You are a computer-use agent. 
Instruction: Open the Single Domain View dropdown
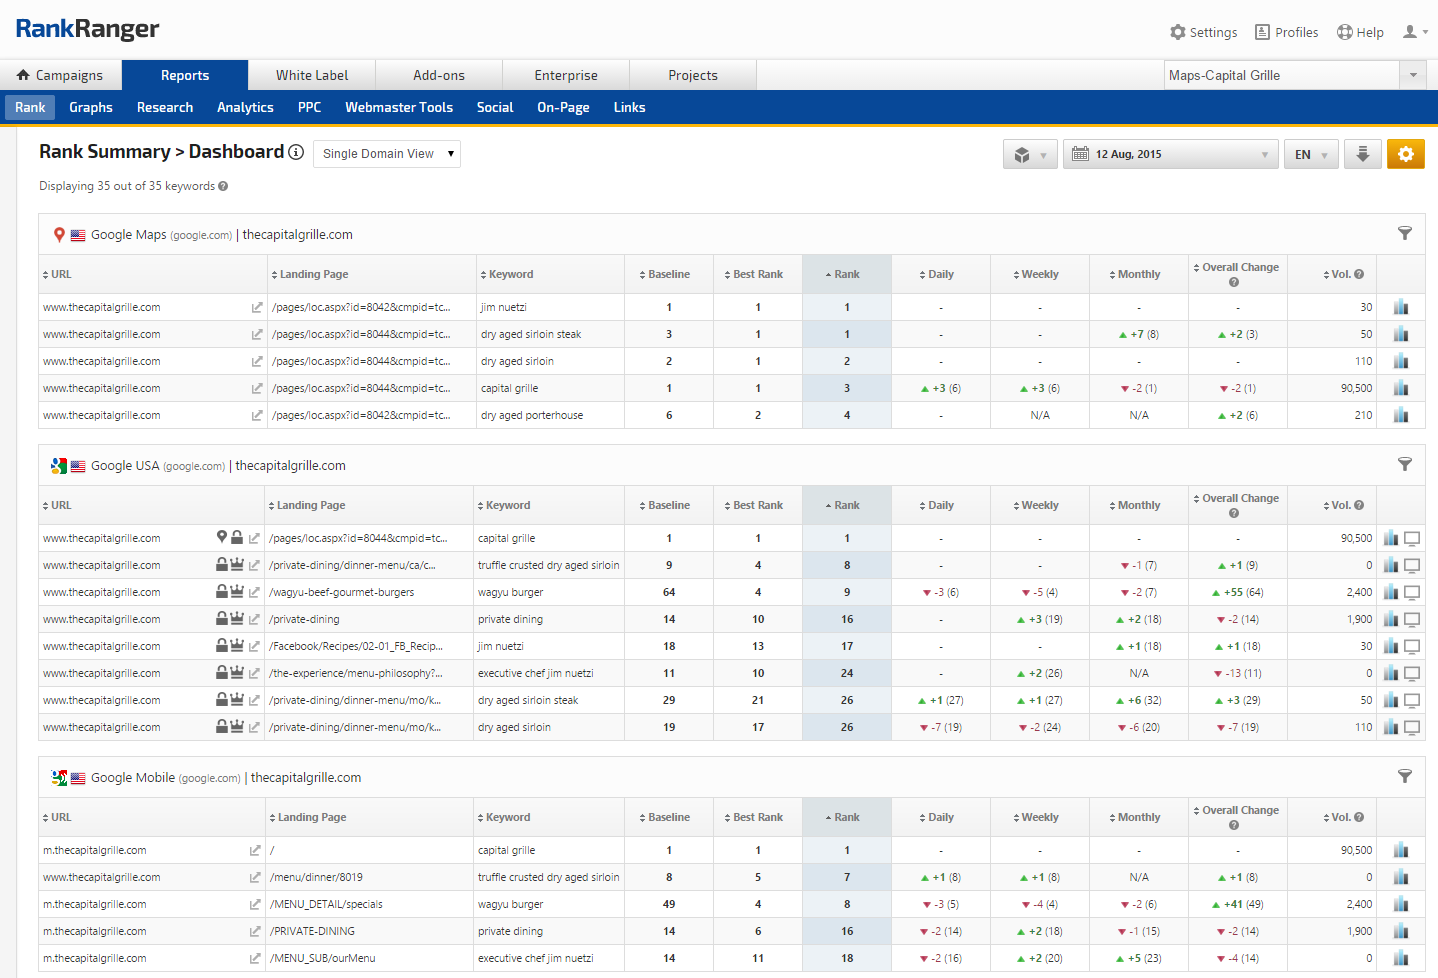(387, 154)
